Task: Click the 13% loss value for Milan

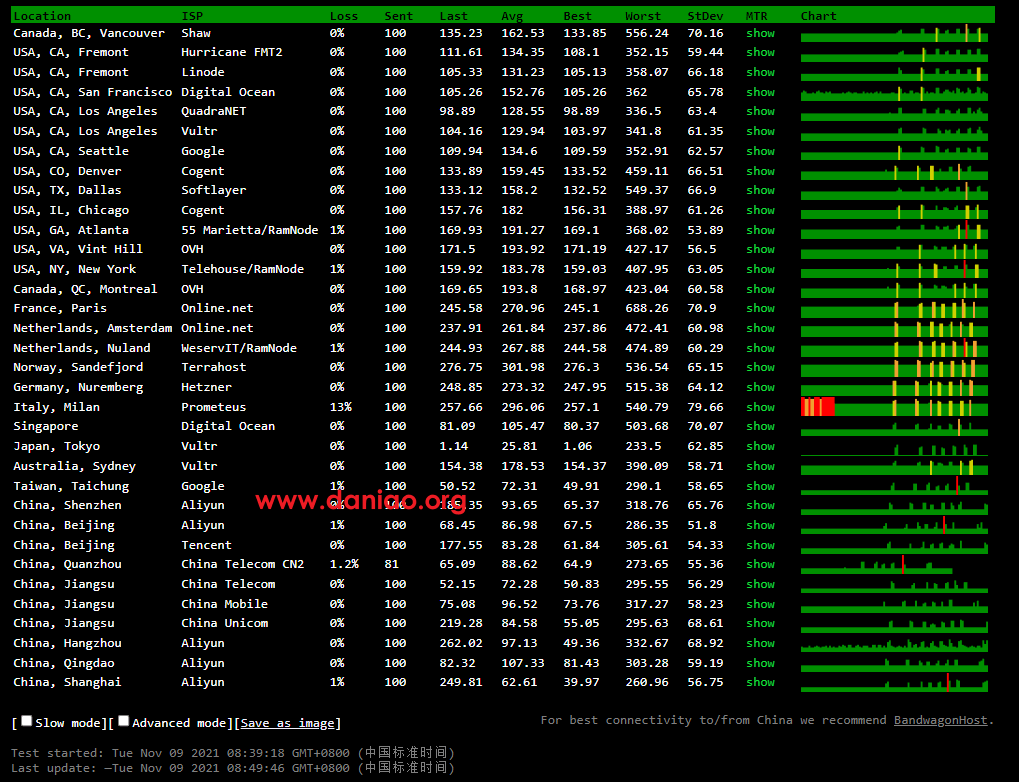Action: click(x=341, y=407)
